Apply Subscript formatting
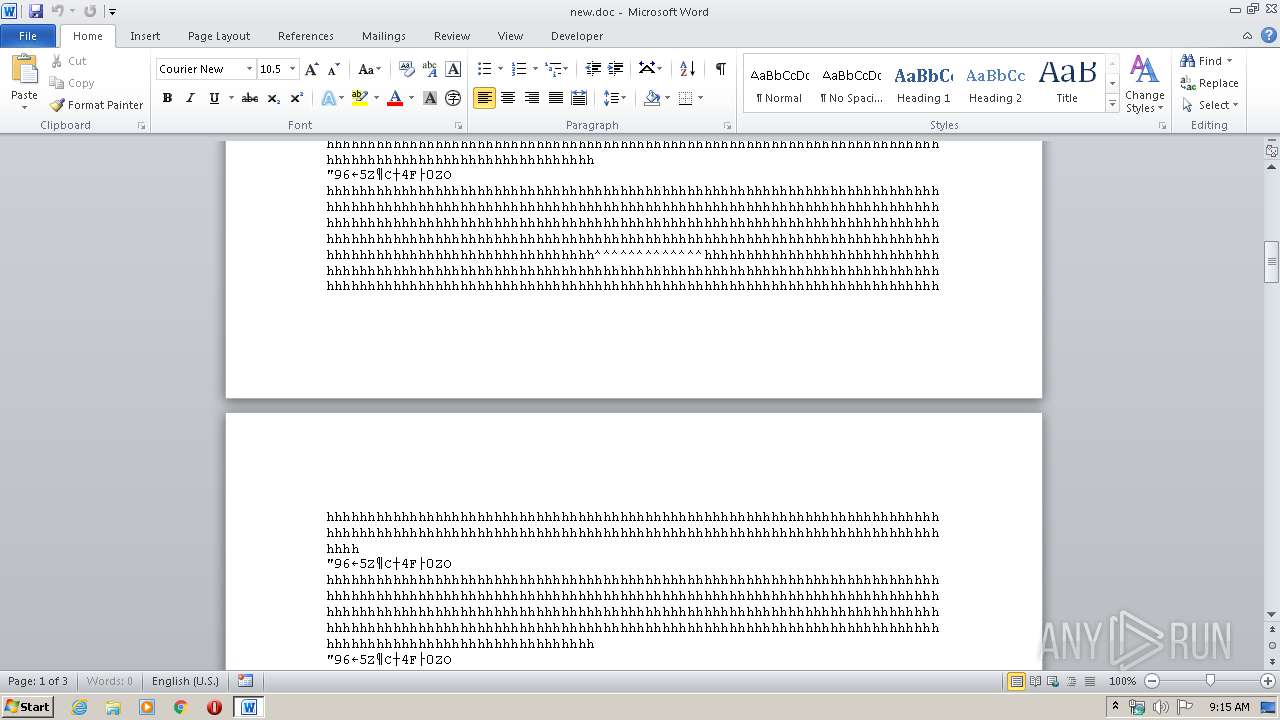Viewport: 1280px width, 720px height. (274, 98)
